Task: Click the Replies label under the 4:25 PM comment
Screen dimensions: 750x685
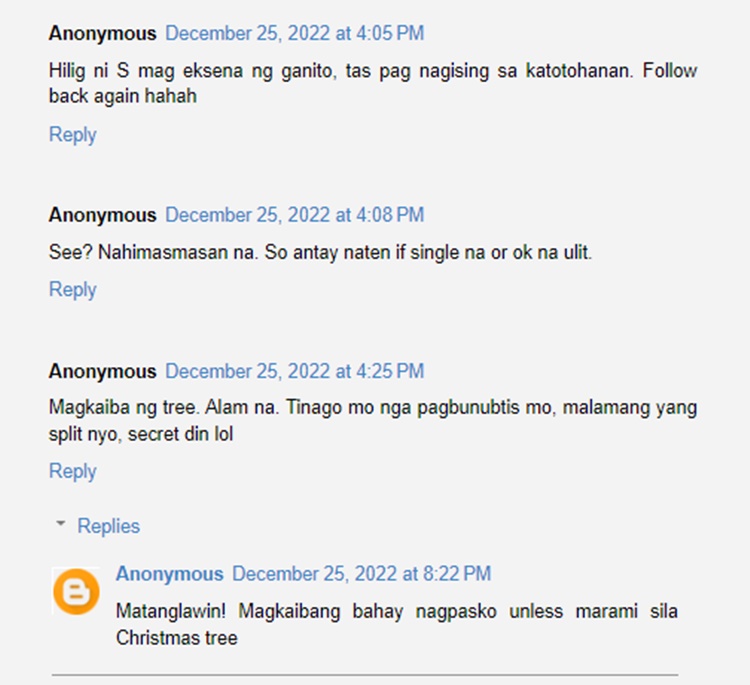Action: click(x=109, y=526)
